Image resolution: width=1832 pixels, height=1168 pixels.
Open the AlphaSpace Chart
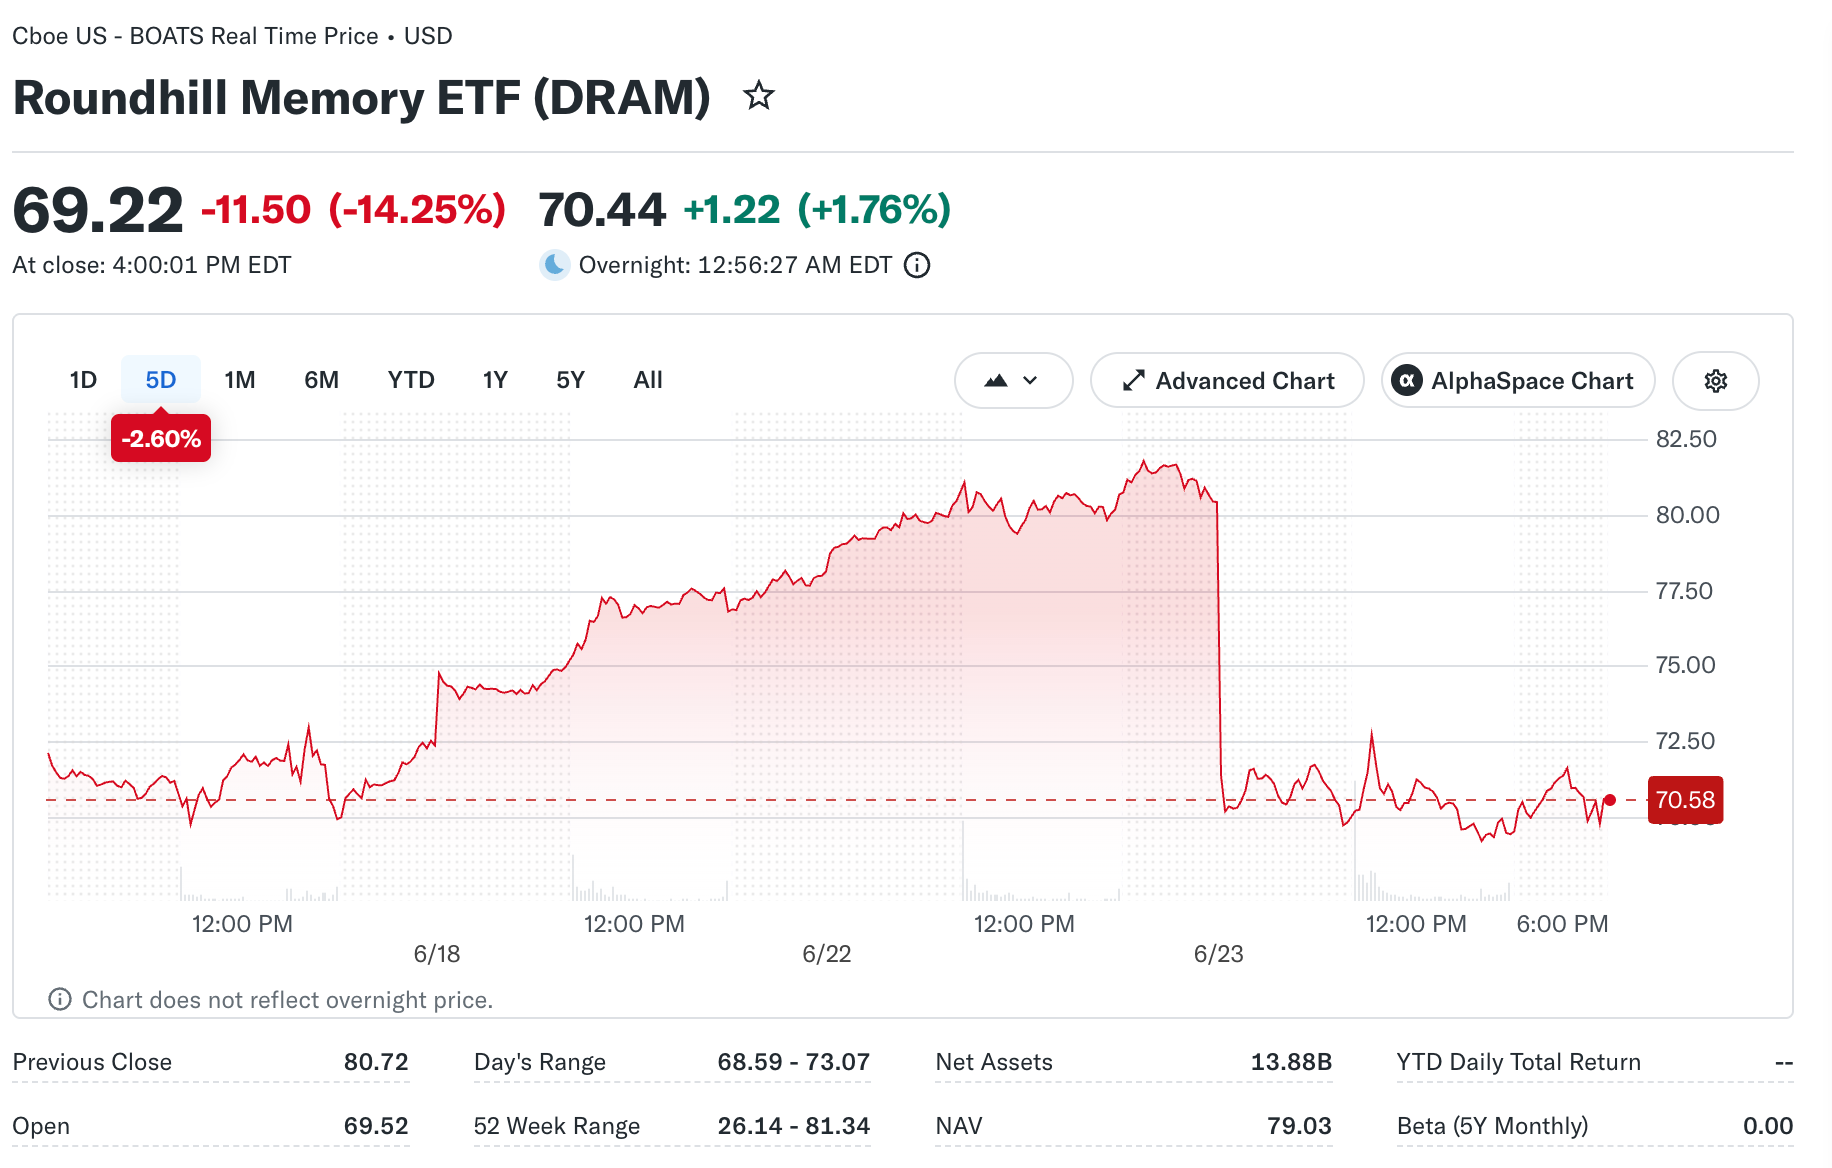click(1518, 381)
